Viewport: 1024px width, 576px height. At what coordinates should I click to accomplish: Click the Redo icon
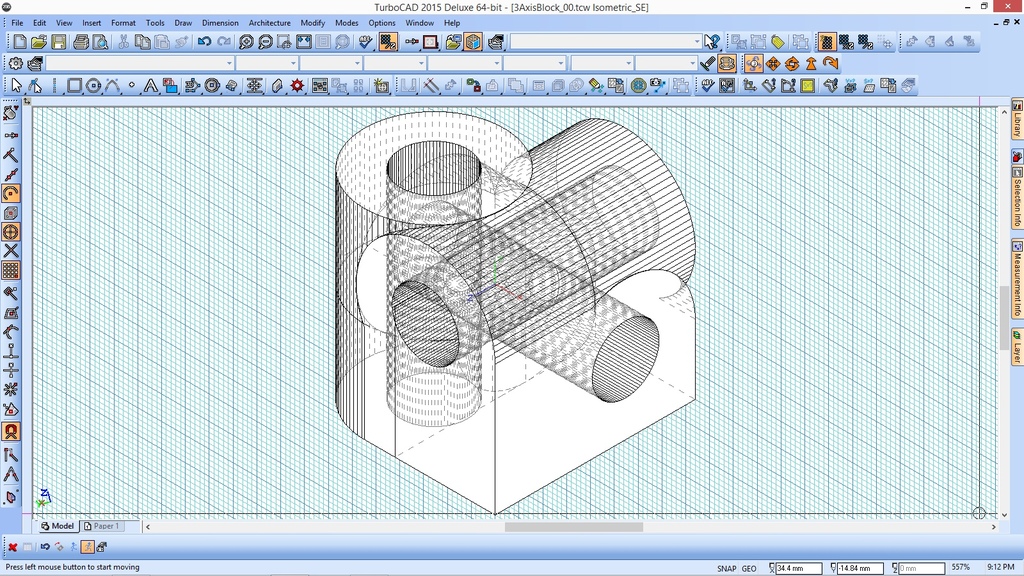point(223,41)
